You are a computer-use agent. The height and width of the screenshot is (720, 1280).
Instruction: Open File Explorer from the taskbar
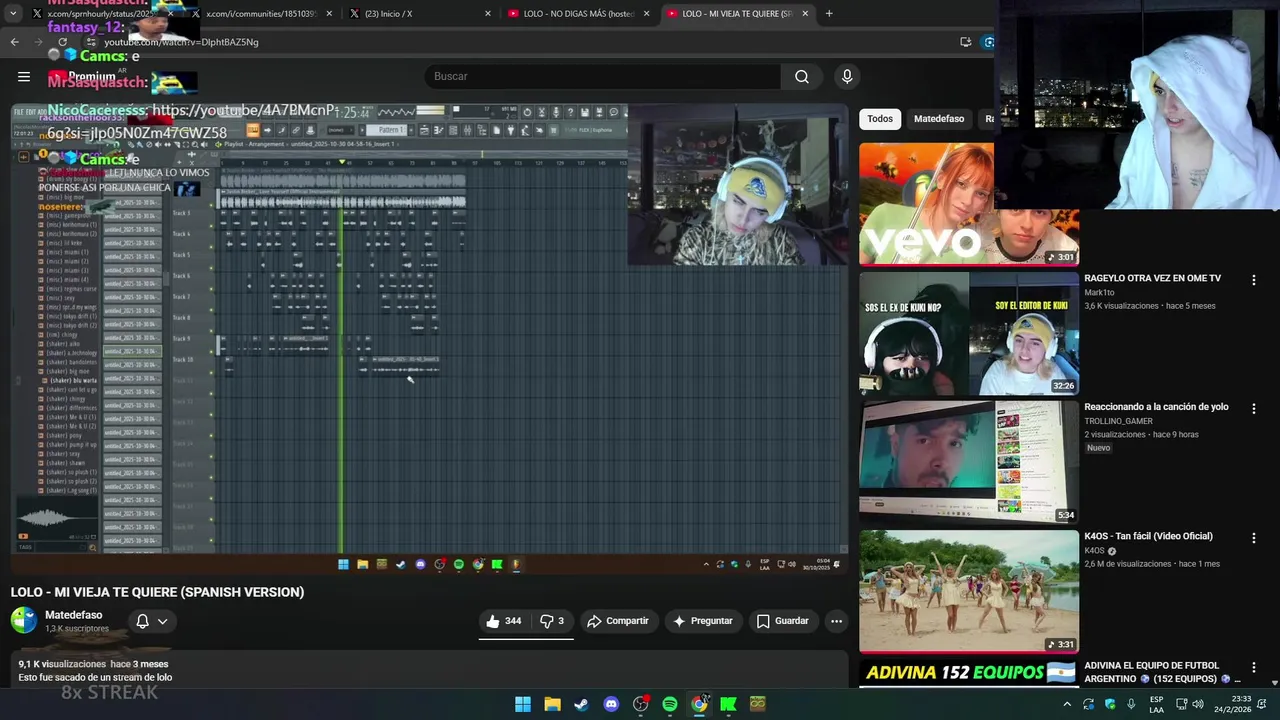click(552, 704)
